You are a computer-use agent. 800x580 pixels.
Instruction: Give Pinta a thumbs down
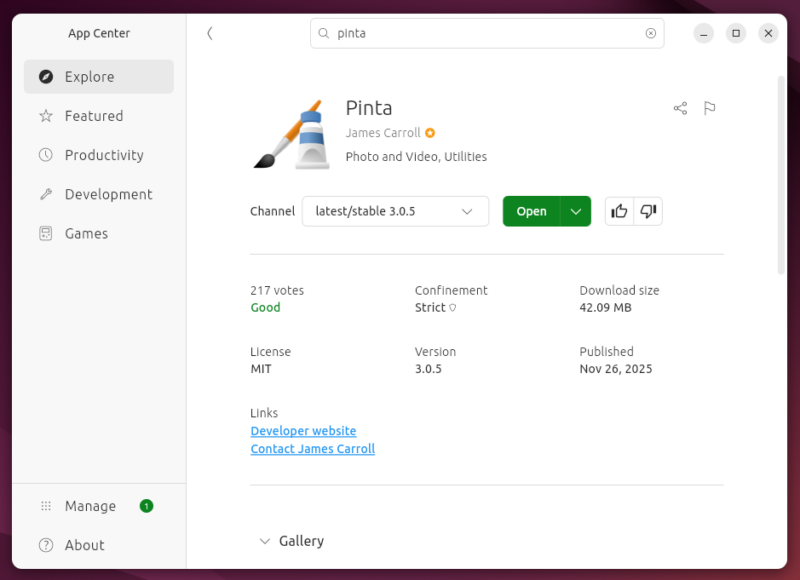click(647, 211)
